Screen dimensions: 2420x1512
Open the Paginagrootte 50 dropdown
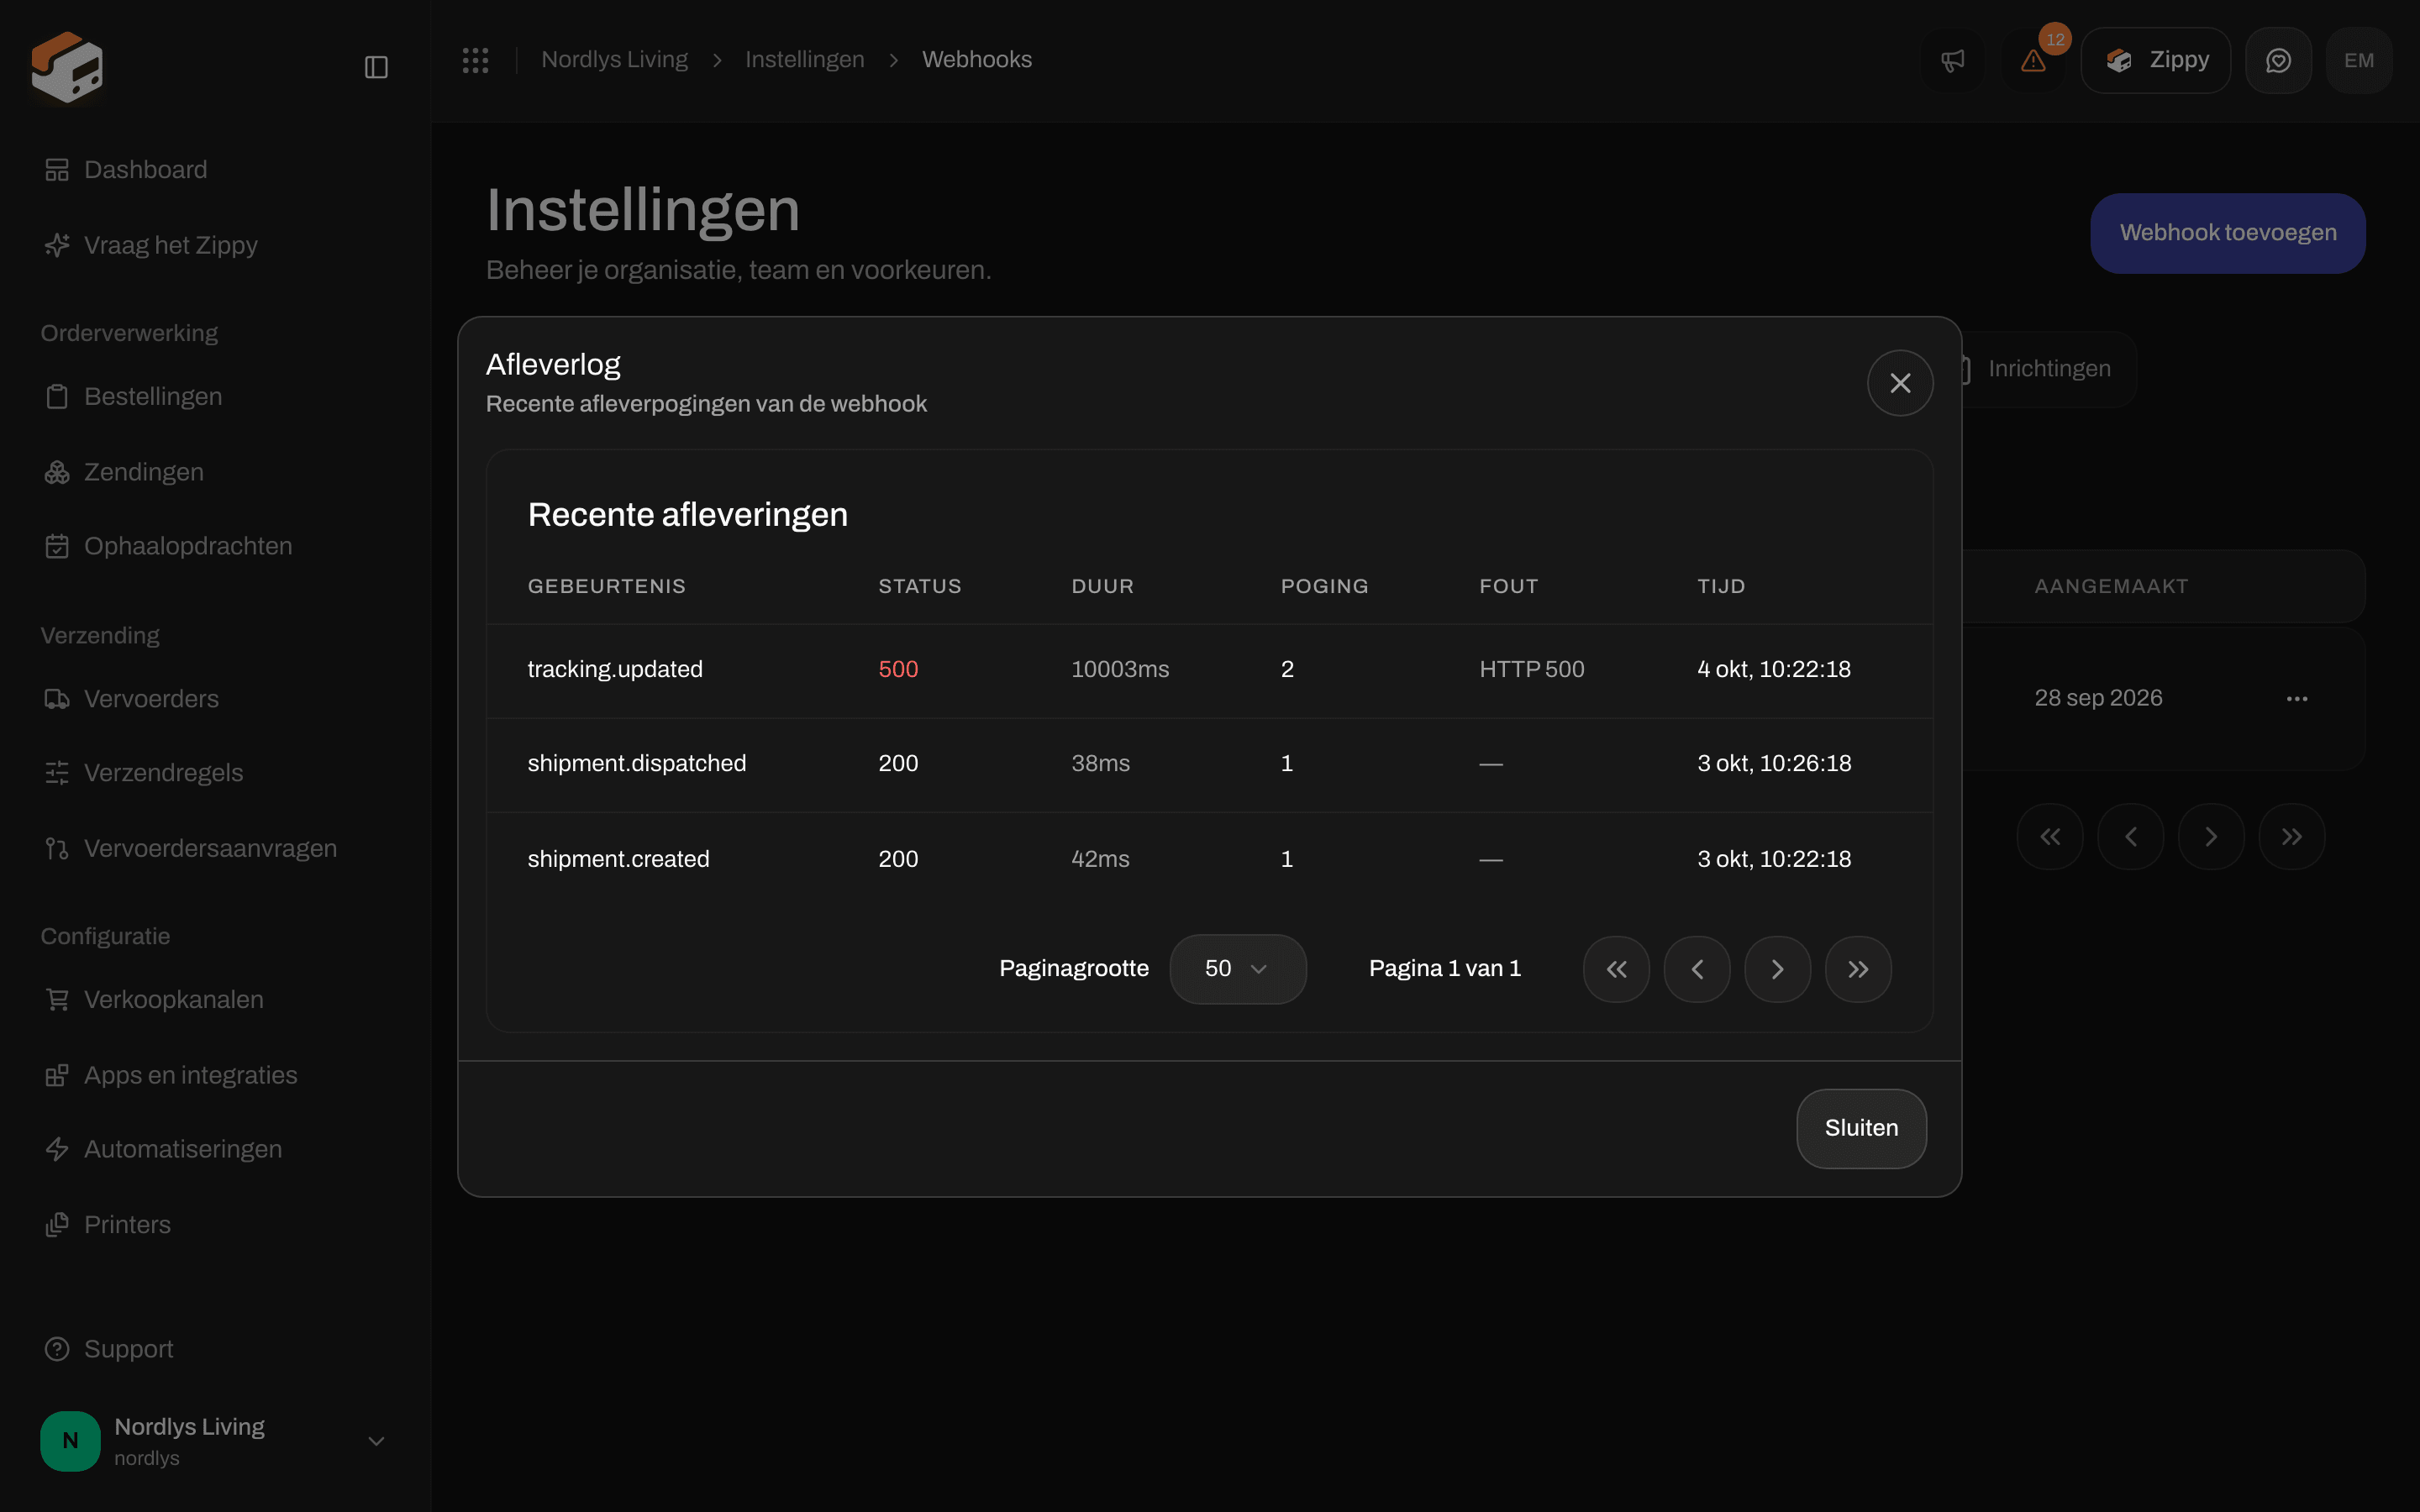[1238, 969]
